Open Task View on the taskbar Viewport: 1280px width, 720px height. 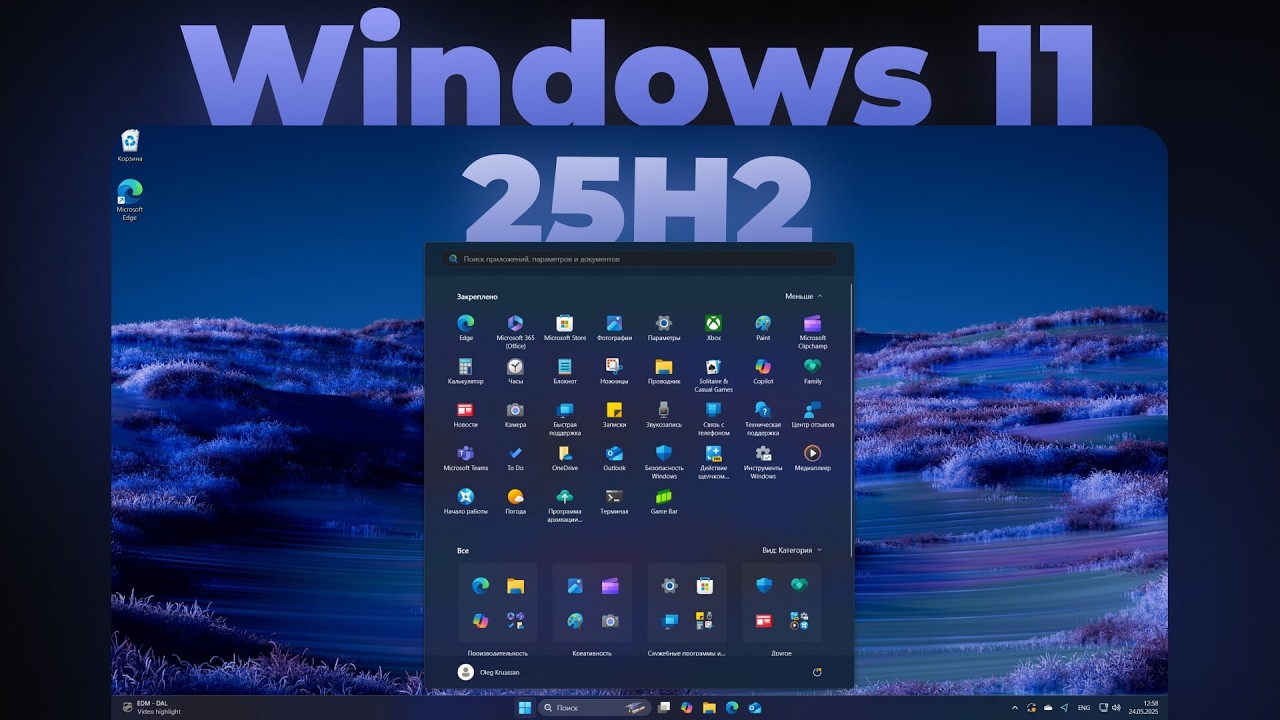coord(664,708)
